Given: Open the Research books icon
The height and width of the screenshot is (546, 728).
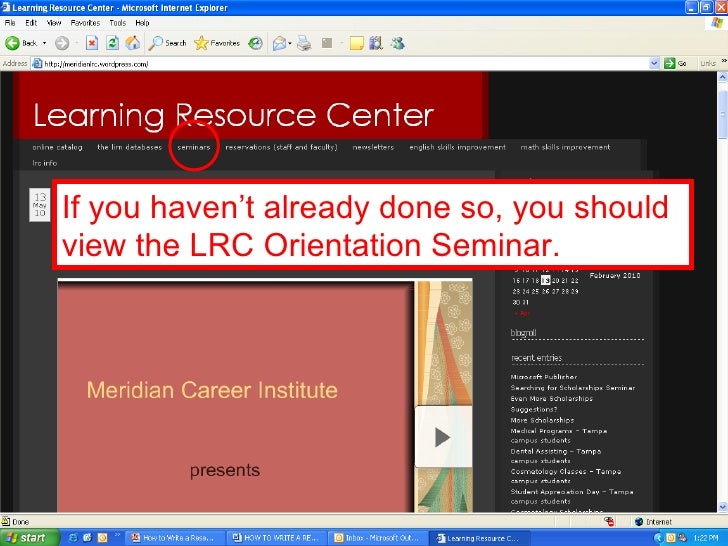Looking at the screenshot, I should click(376, 43).
